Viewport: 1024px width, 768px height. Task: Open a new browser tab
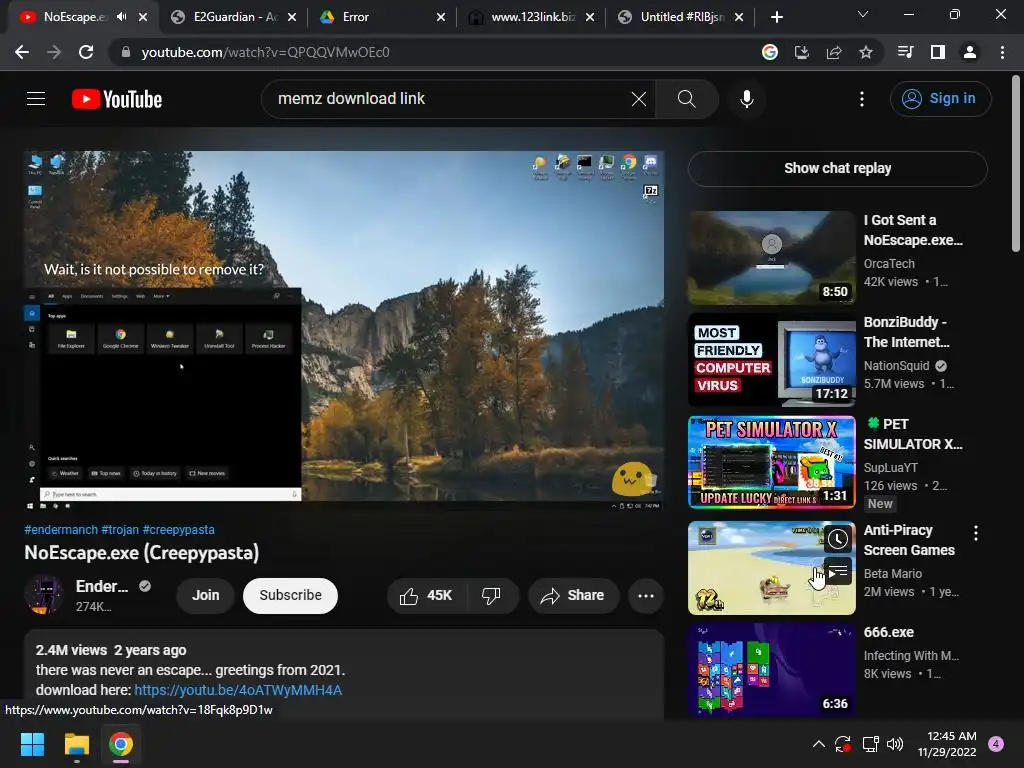776,17
